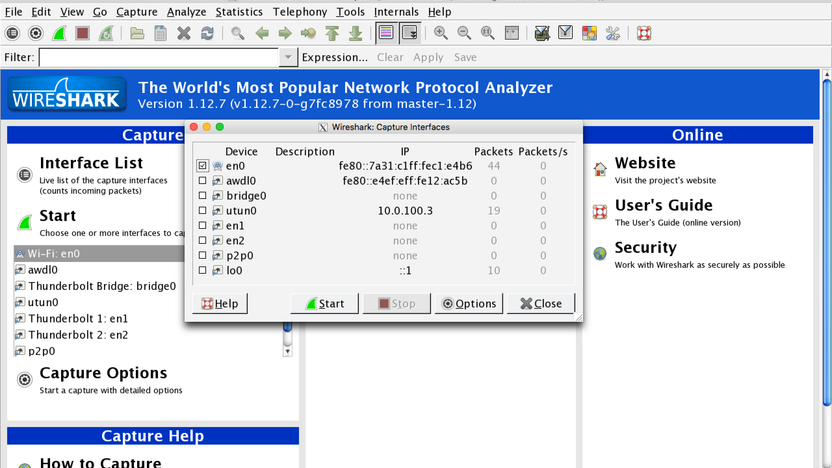Image resolution: width=832 pixels, height=468 pixels.
Task: Check the p2p0 interface checkbox
Action: [x=202, y=255]
